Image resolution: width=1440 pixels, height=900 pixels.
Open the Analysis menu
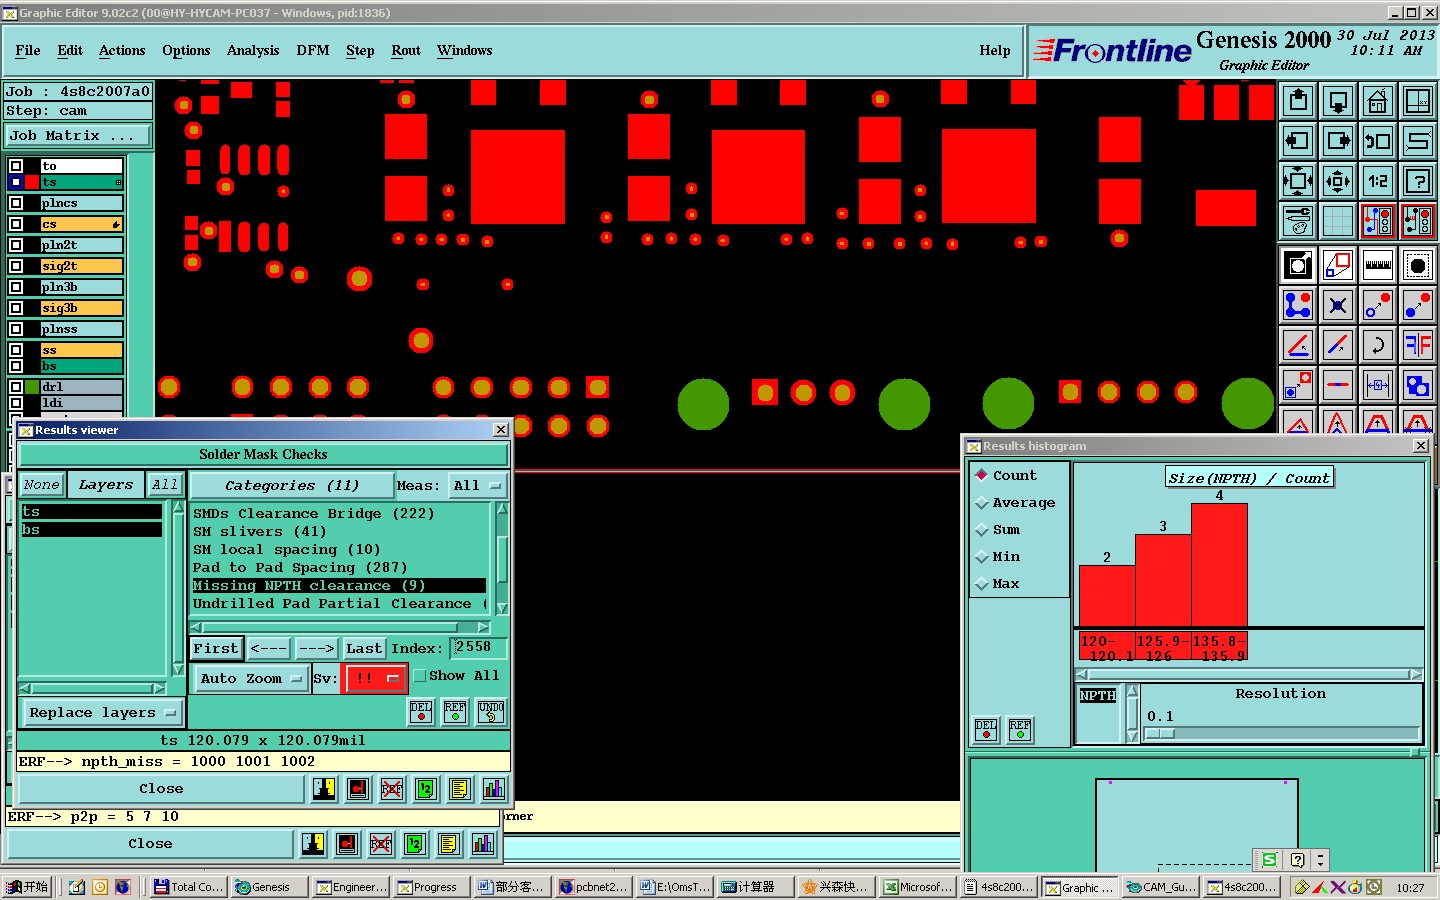point(253,50)
